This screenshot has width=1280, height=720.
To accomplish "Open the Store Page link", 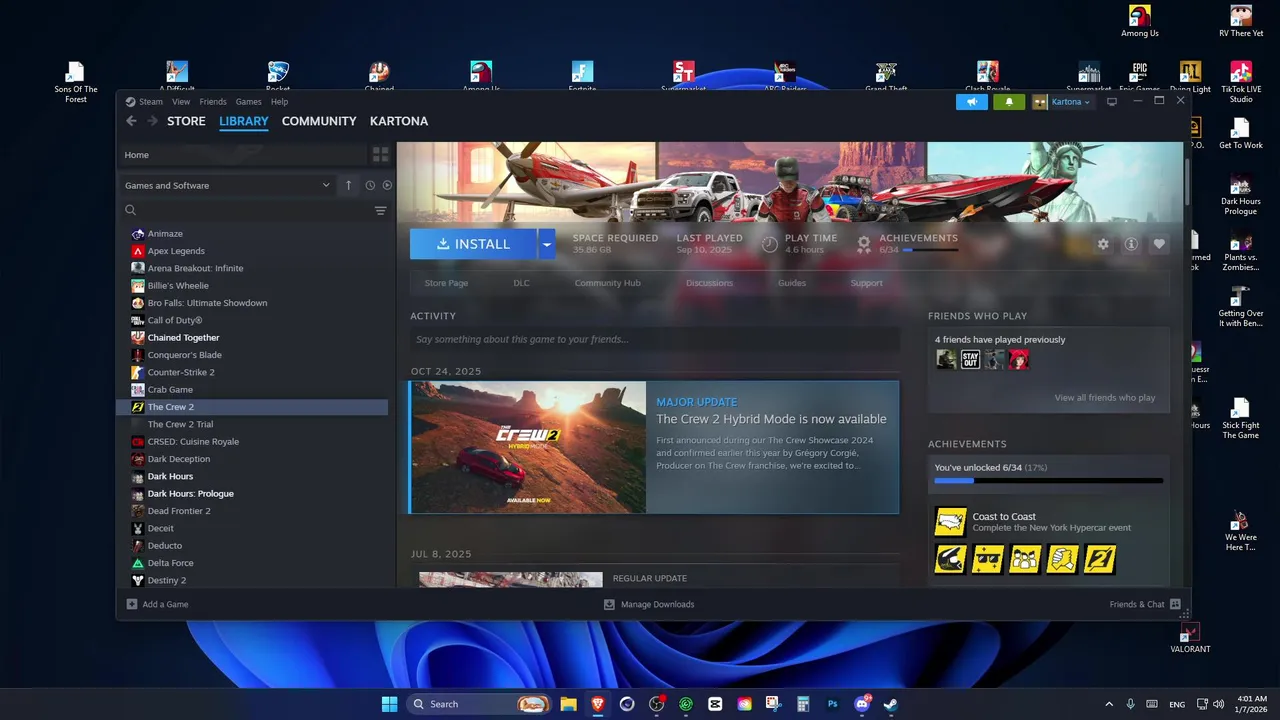I will [446, 283].
